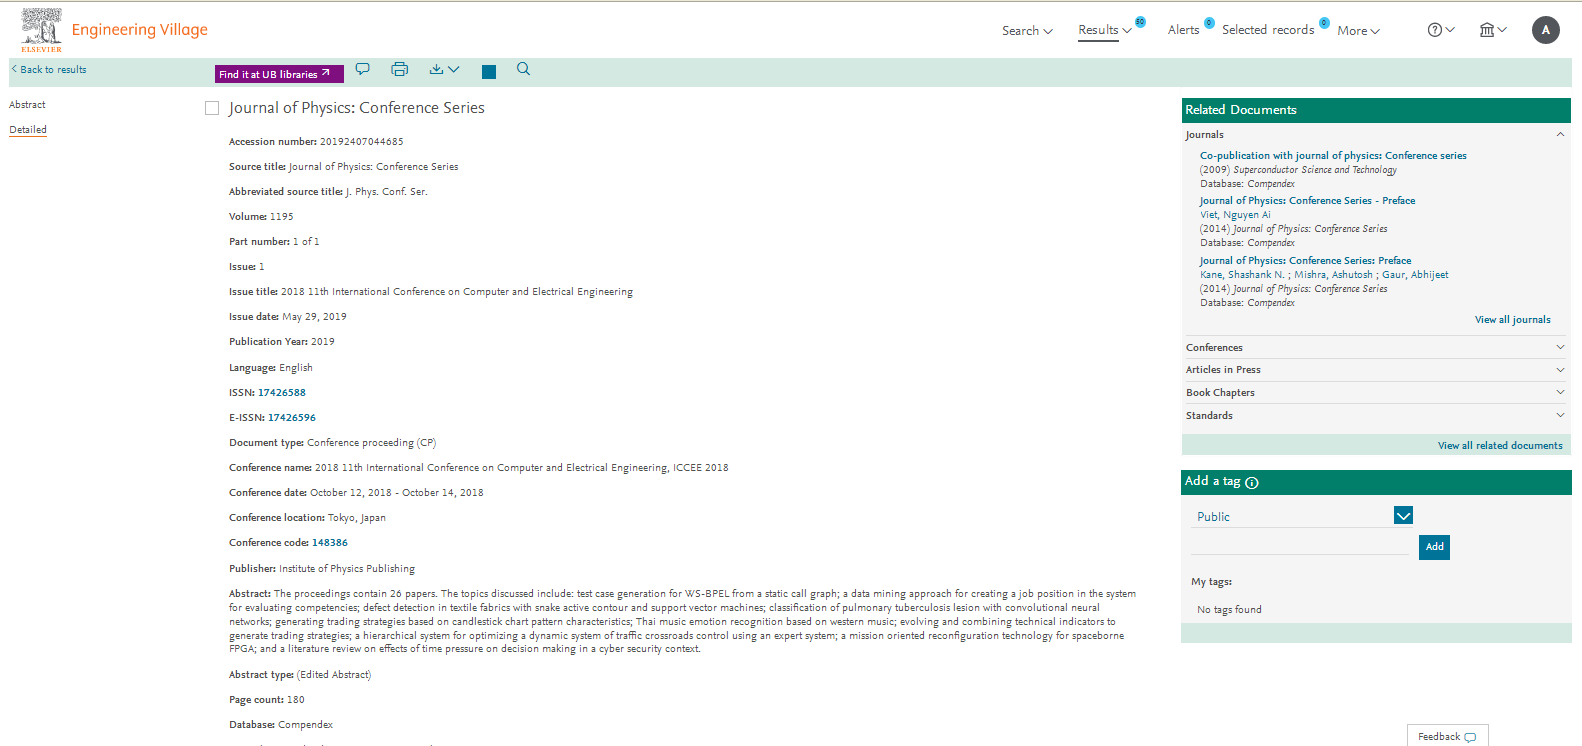This screenshot has width=1582, height=746.
Task: Open the More menu dropdown
Action: (x=1358, y=31)
